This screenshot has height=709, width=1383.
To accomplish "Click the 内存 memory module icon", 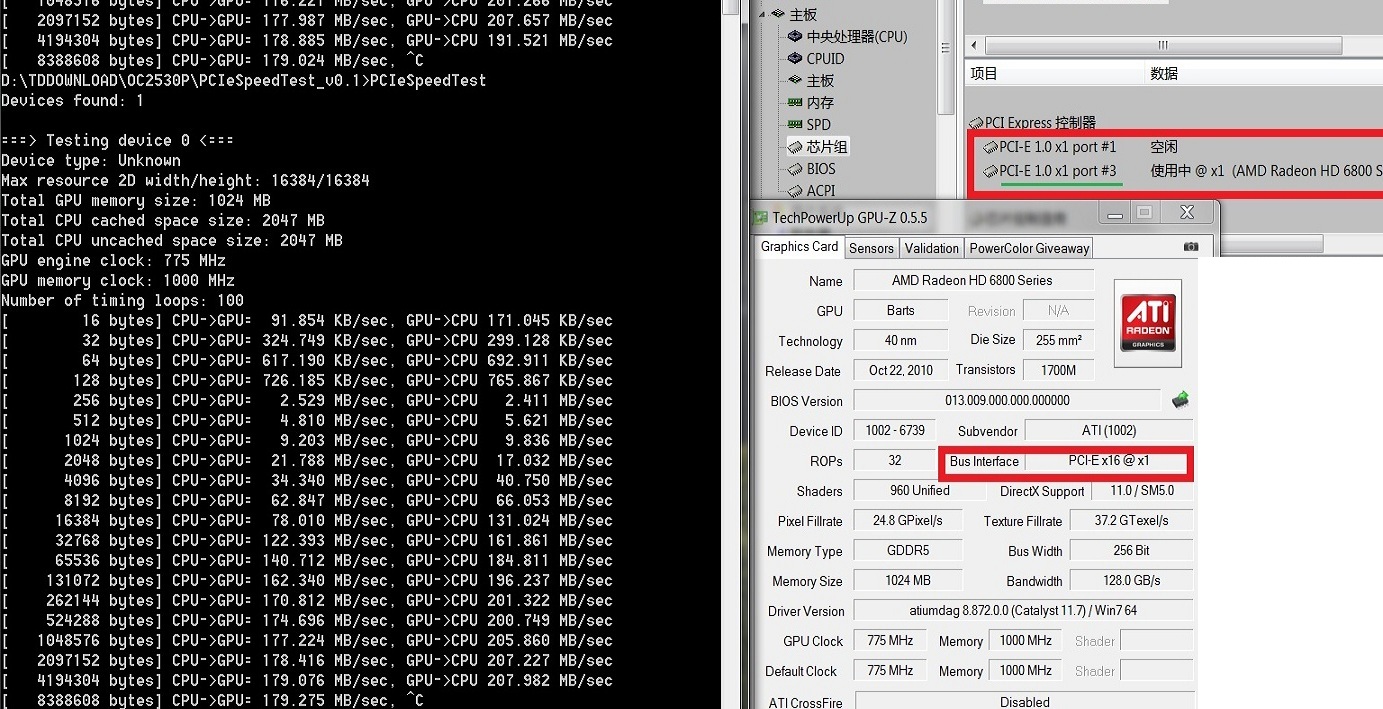I will (x=795, y=102).
